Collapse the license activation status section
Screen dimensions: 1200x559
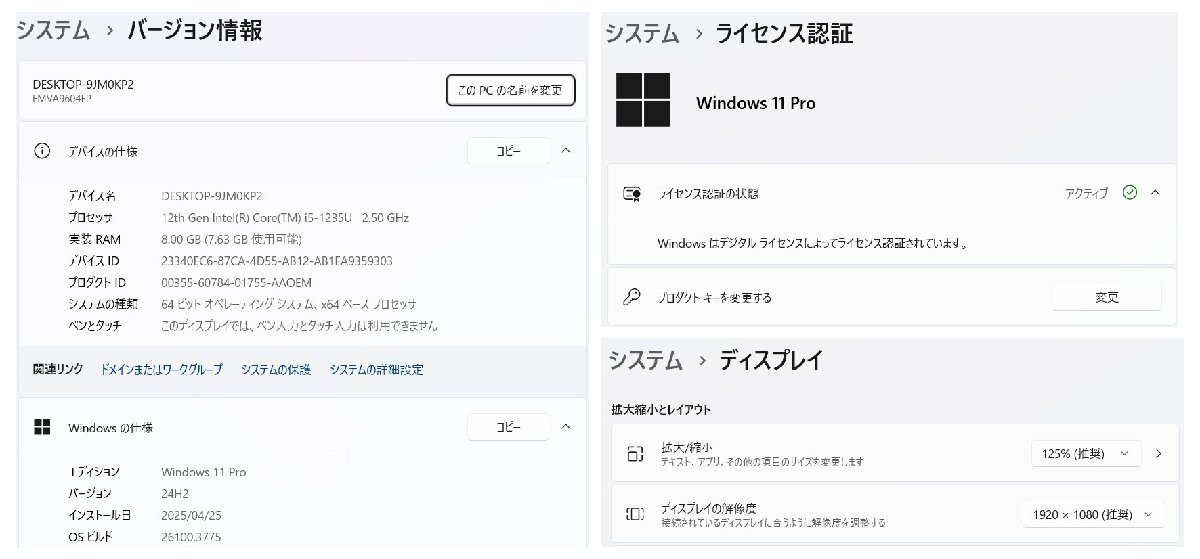(1155, 193)
